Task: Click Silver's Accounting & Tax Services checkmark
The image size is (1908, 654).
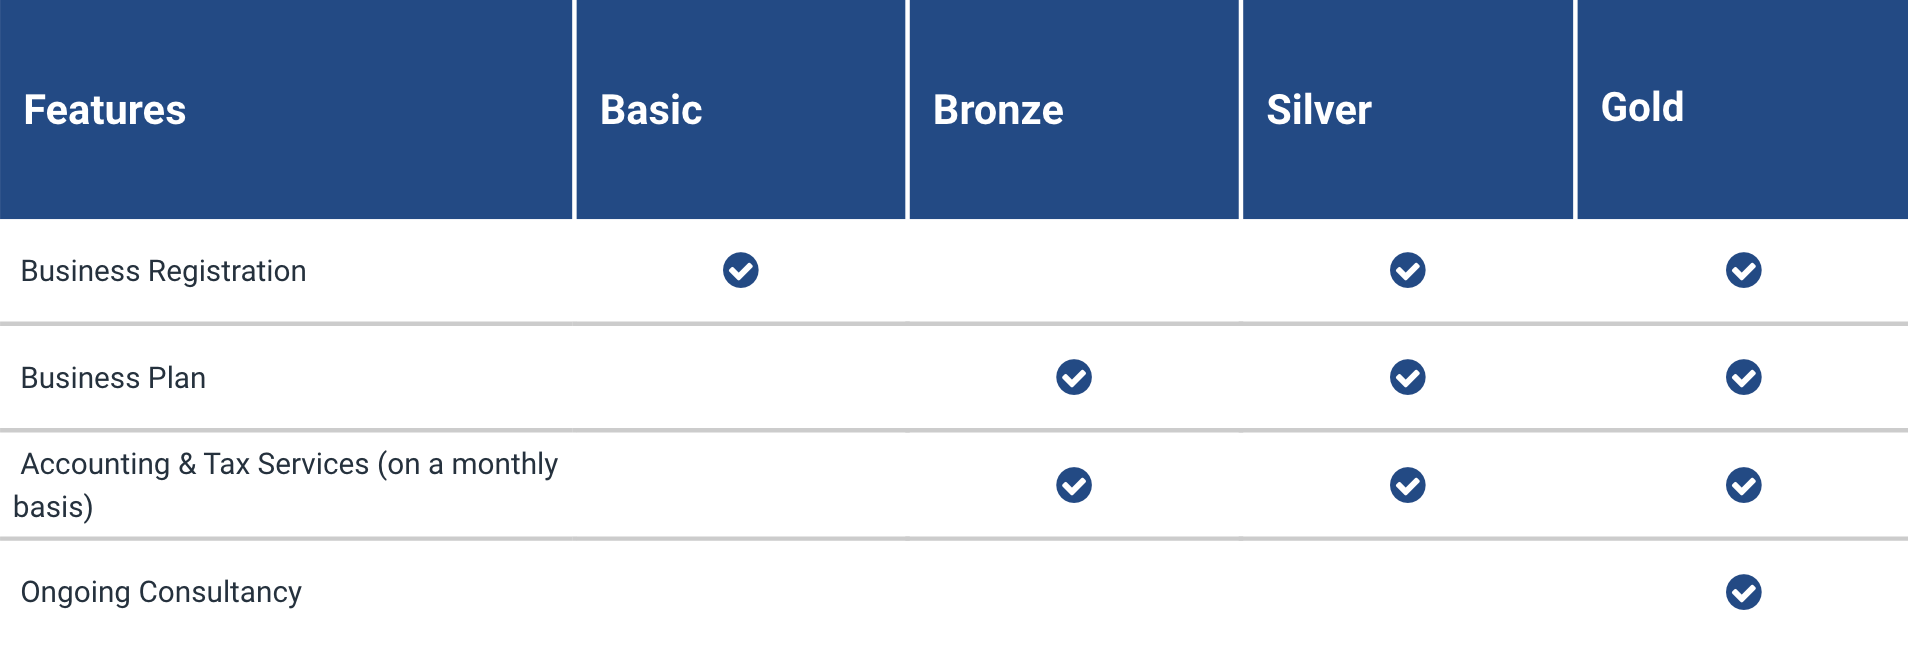Action: tap(1407, 485)
